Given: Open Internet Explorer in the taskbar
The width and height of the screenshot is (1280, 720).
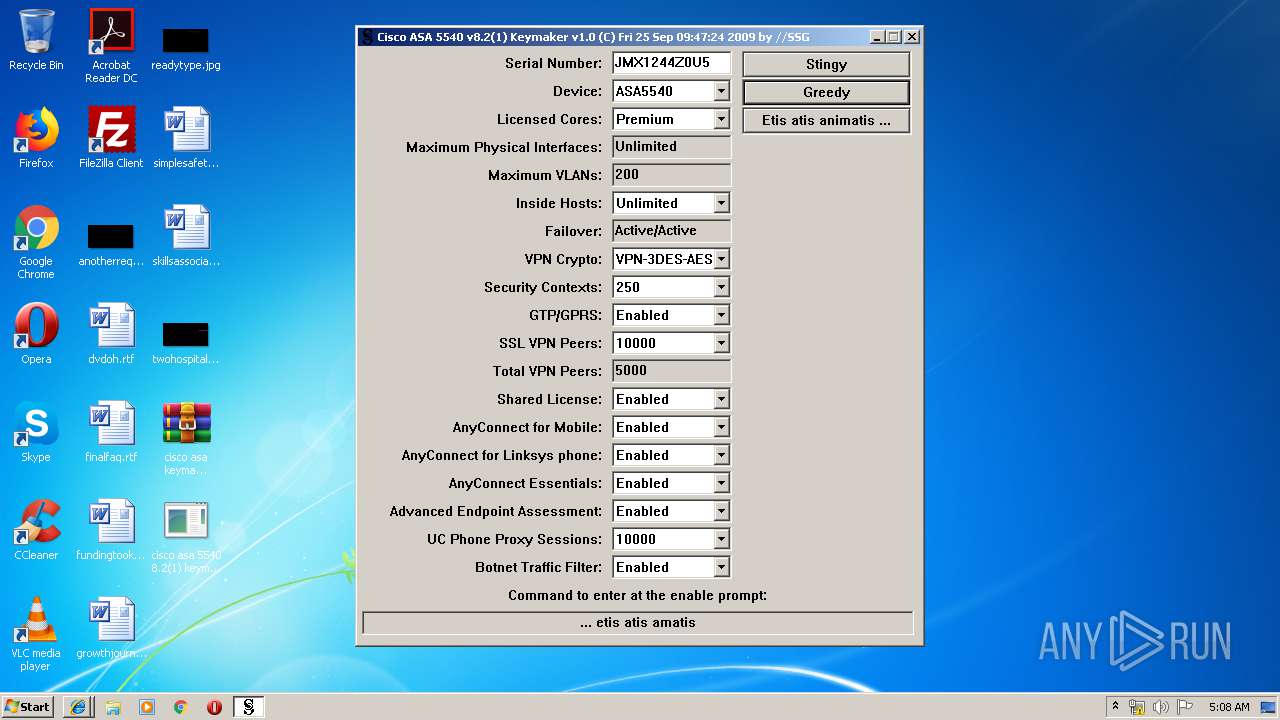Looking at the screenshot, I should (x=79, y=707).
